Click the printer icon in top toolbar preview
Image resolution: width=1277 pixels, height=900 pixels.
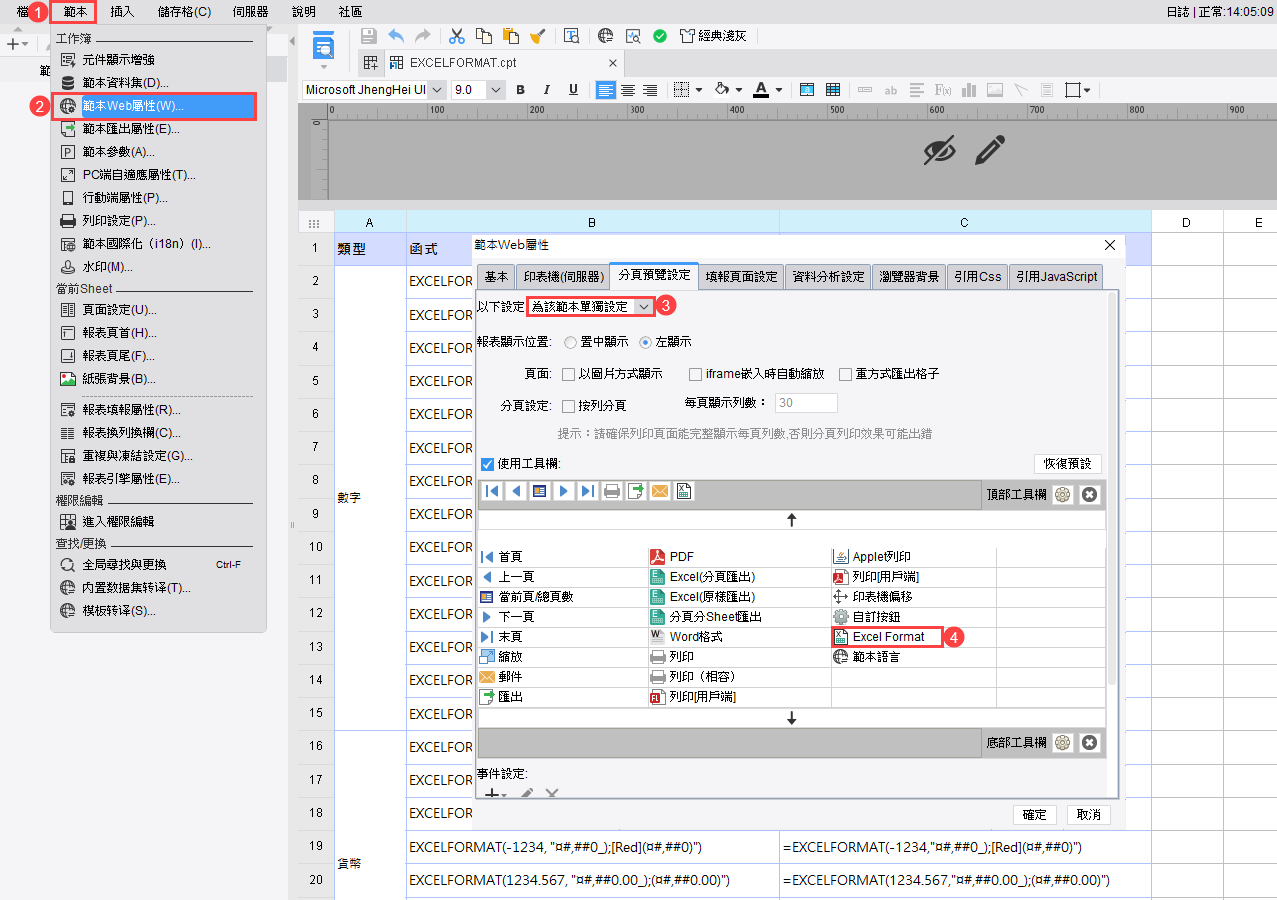coord(612,491)
